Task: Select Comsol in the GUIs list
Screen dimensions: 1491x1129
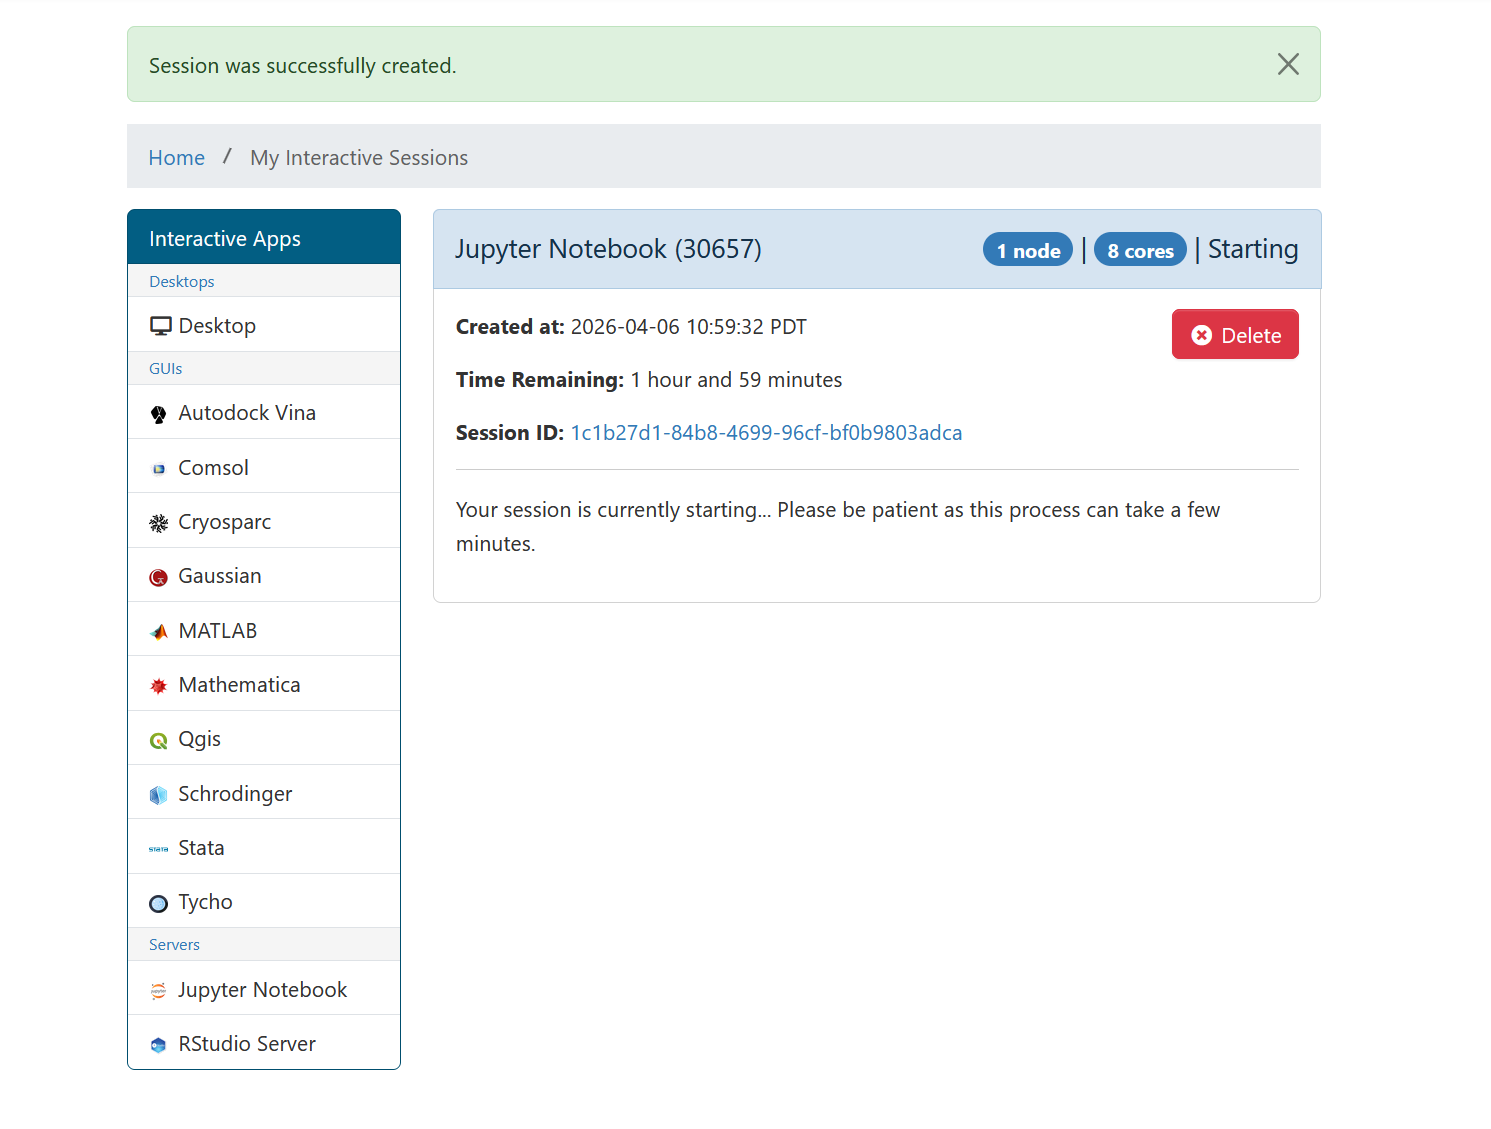Action: point(264,467)
